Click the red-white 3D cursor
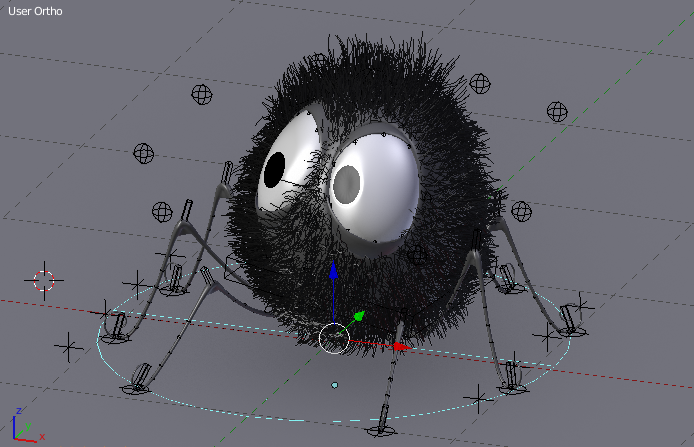The image size is (694, 447). pos(44,281)
